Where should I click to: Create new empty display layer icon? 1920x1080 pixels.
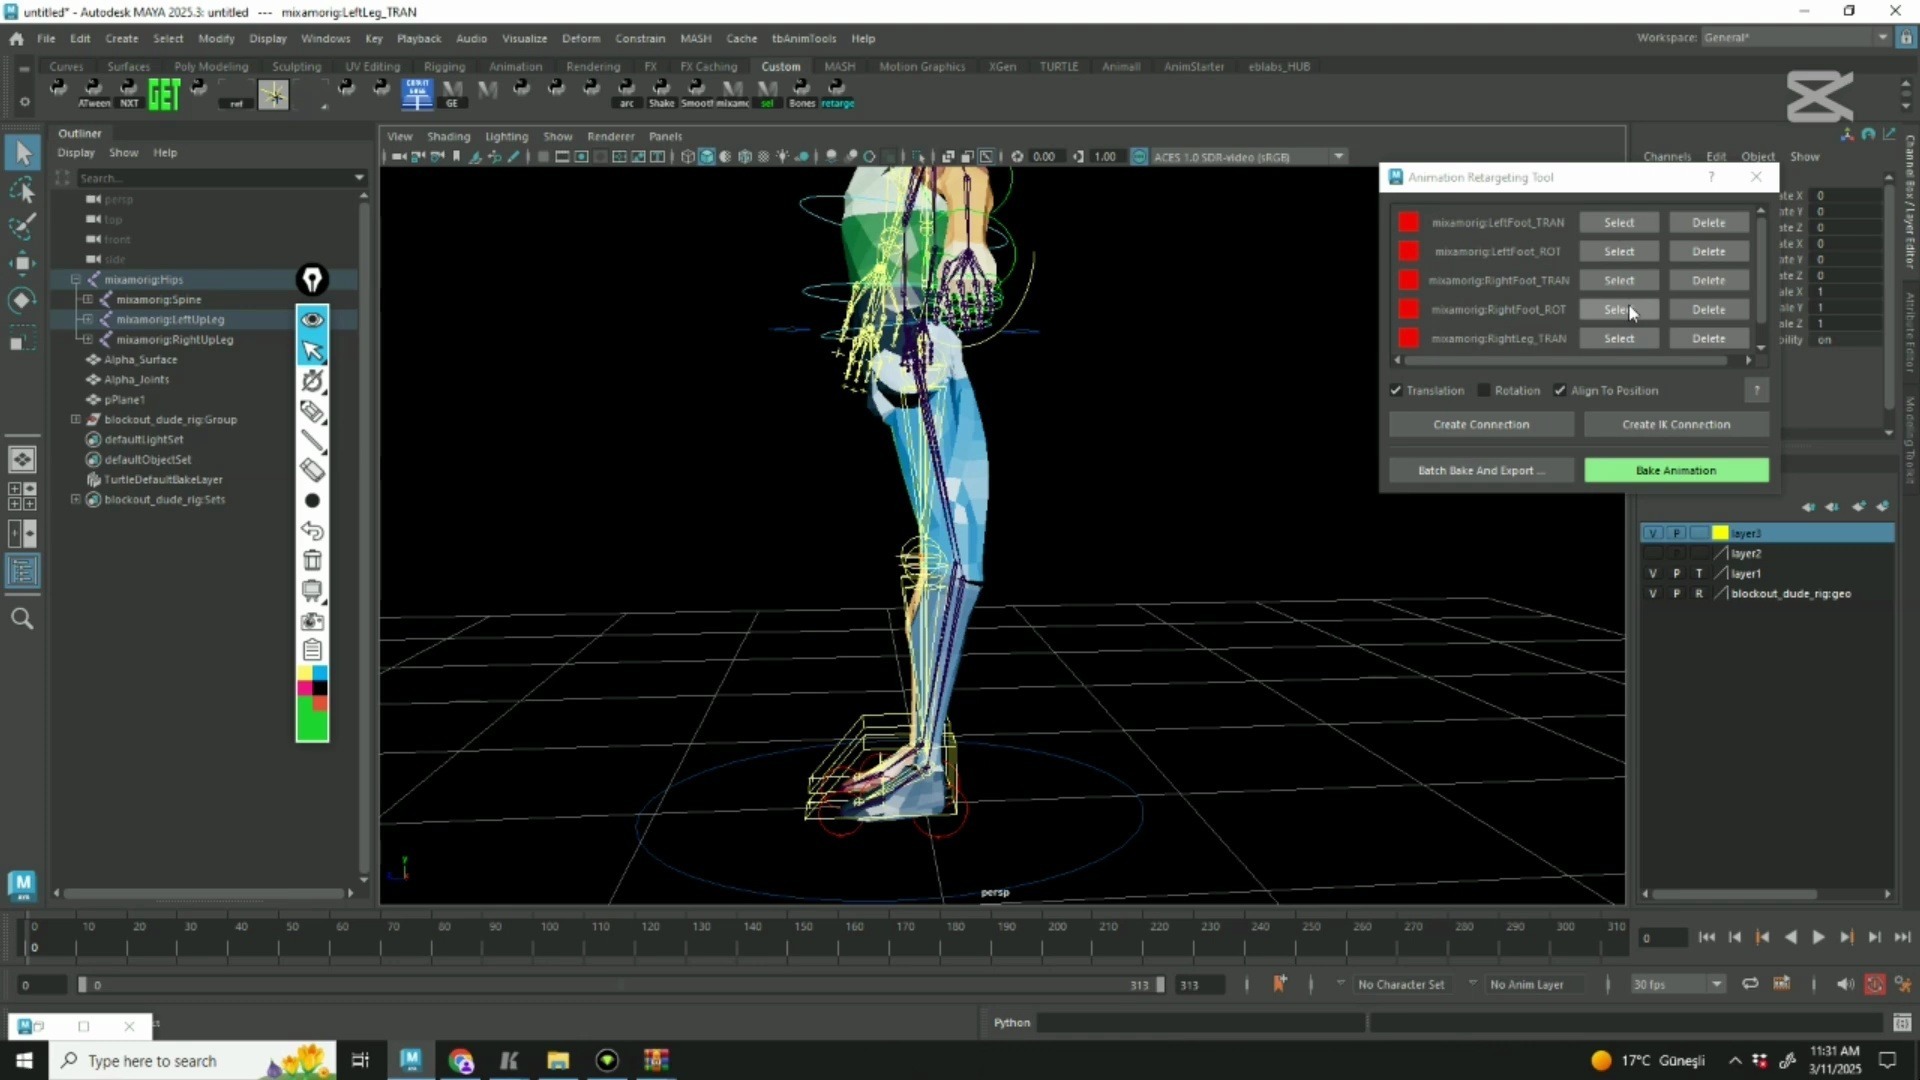1858,507
